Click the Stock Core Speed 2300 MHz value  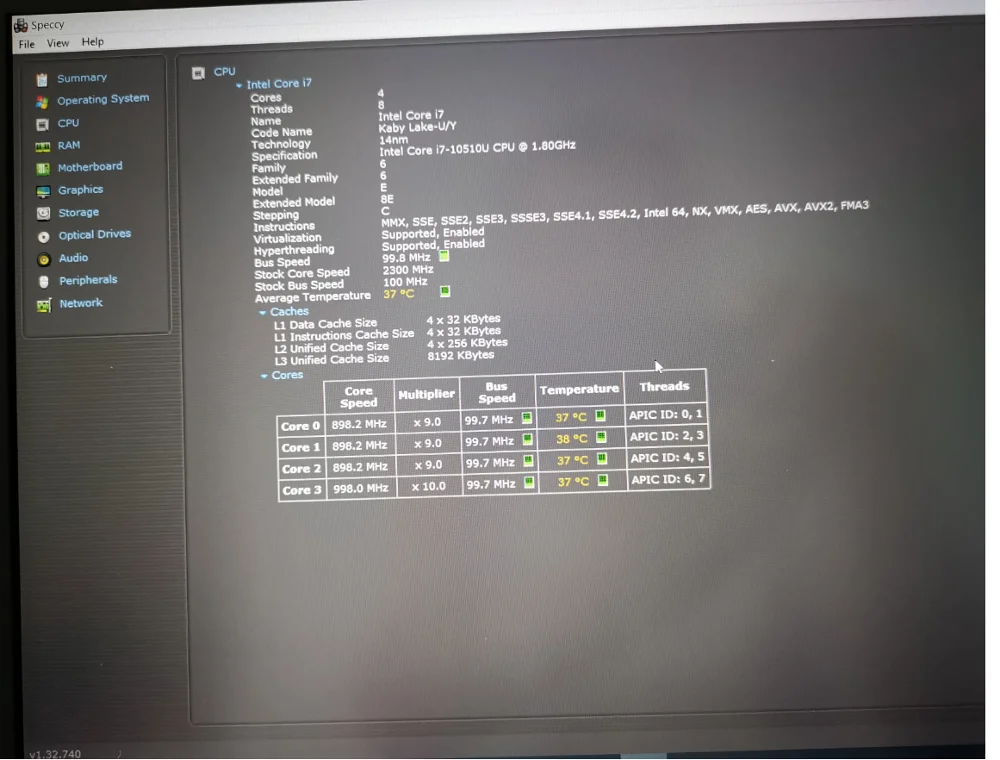[408, 270]
